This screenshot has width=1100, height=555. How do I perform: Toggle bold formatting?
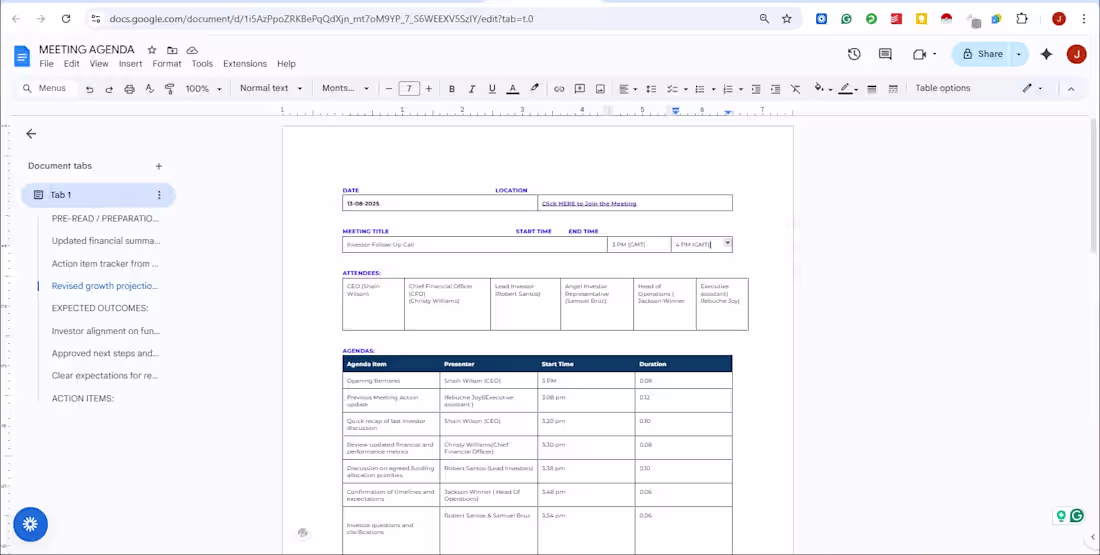pyautogui.click(x=452, y=89)
